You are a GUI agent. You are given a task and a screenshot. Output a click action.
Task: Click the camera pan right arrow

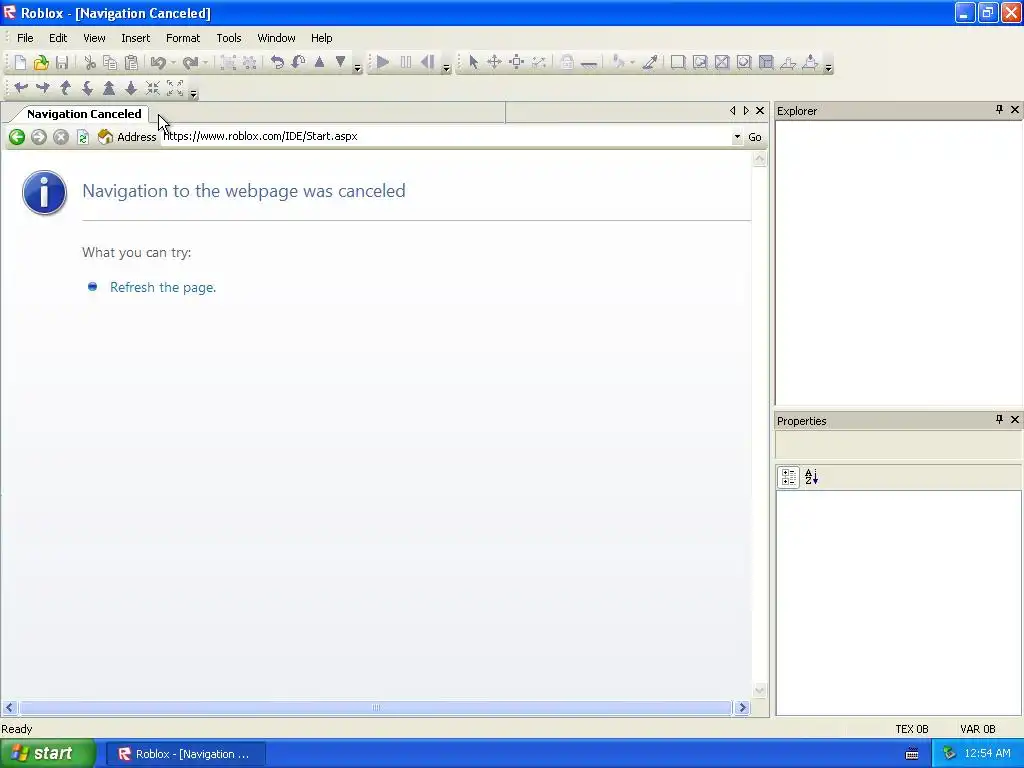coord(43,88)
